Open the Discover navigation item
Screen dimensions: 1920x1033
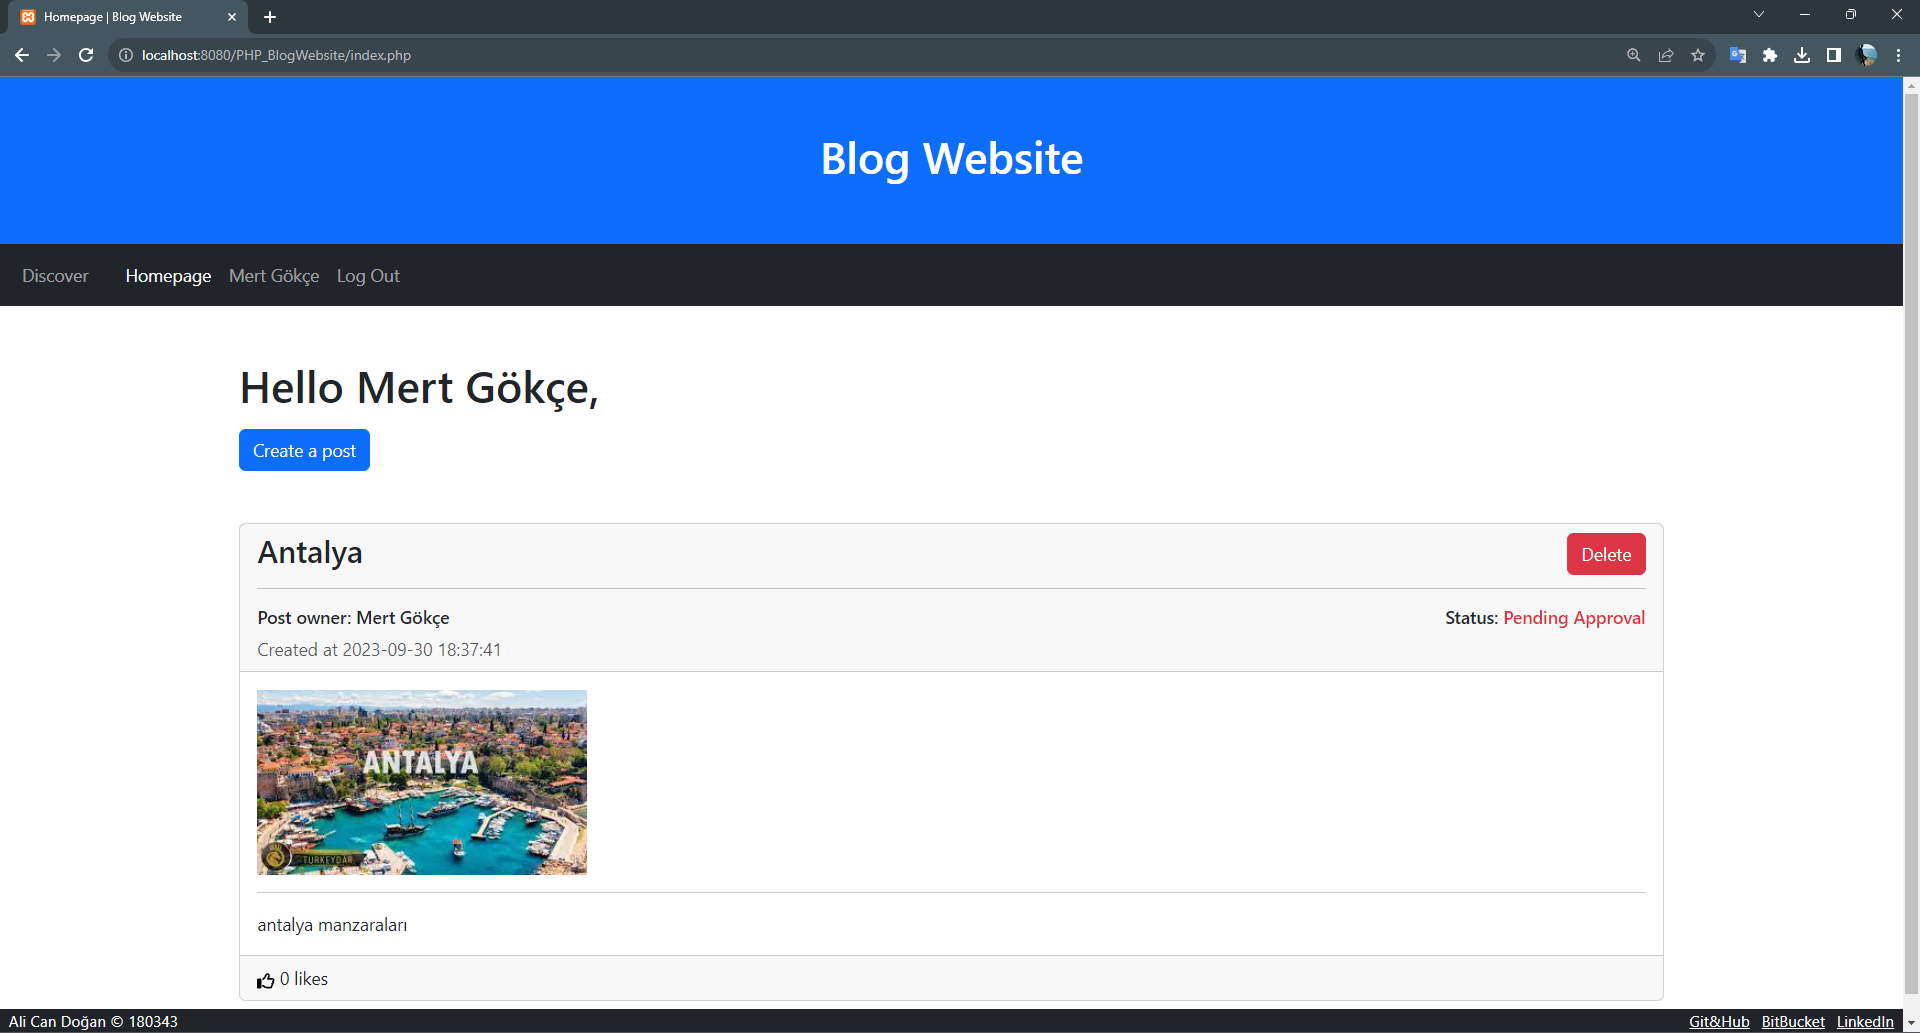(x=55, y=275)
